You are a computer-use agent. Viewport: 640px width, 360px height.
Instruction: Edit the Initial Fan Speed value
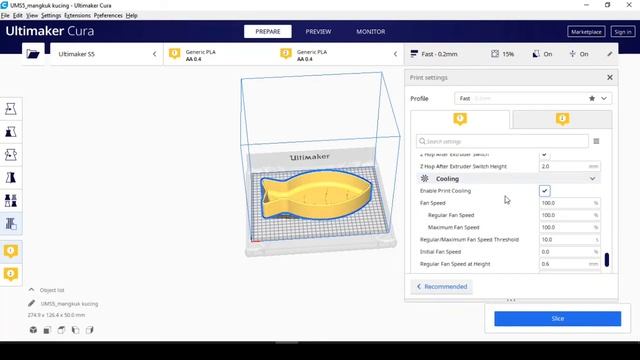(570, 252)
